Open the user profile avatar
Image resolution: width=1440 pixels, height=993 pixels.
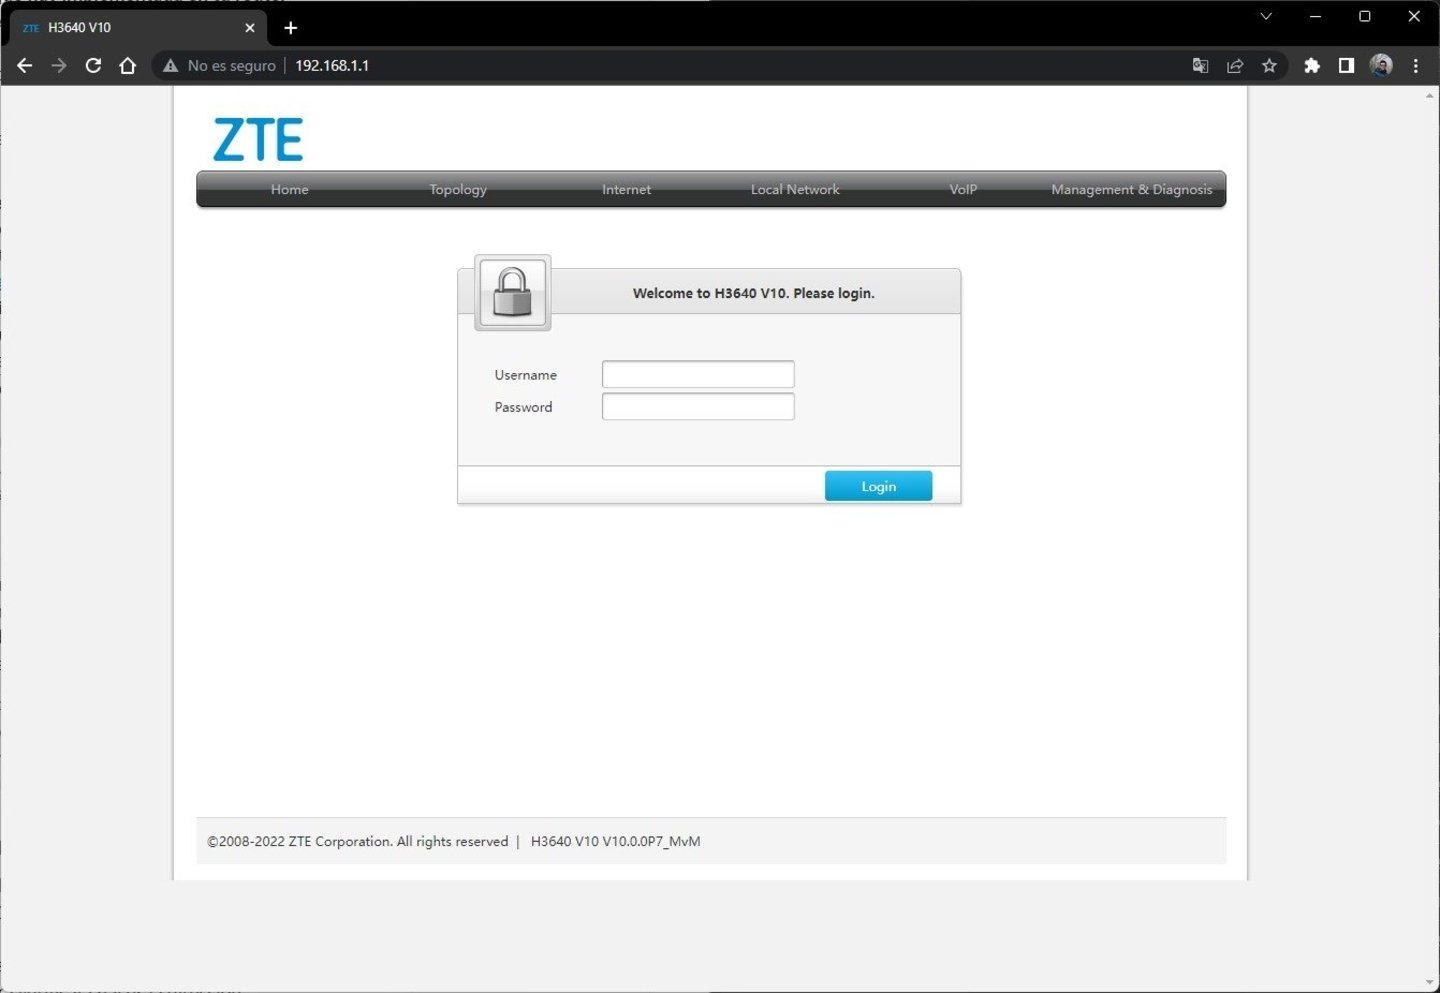pos(1381,66)
